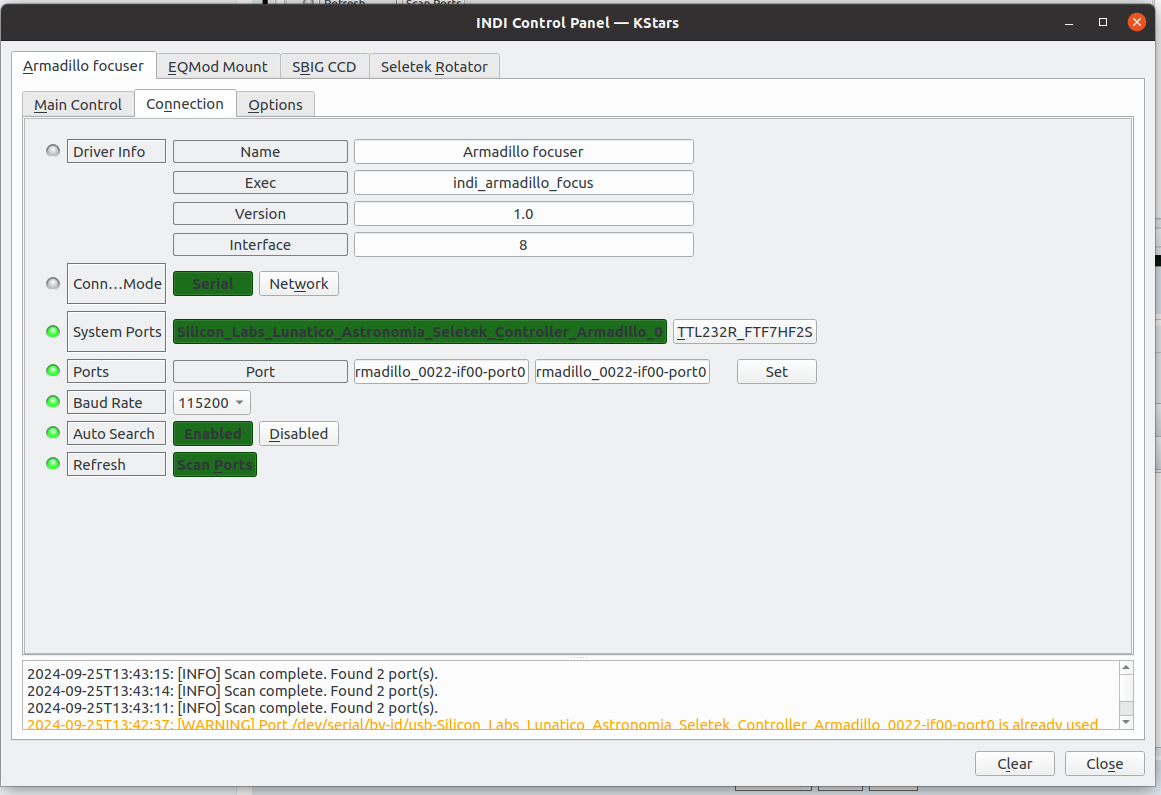Click the interface value 8
1161x795 pixels.
pos(523,245)
